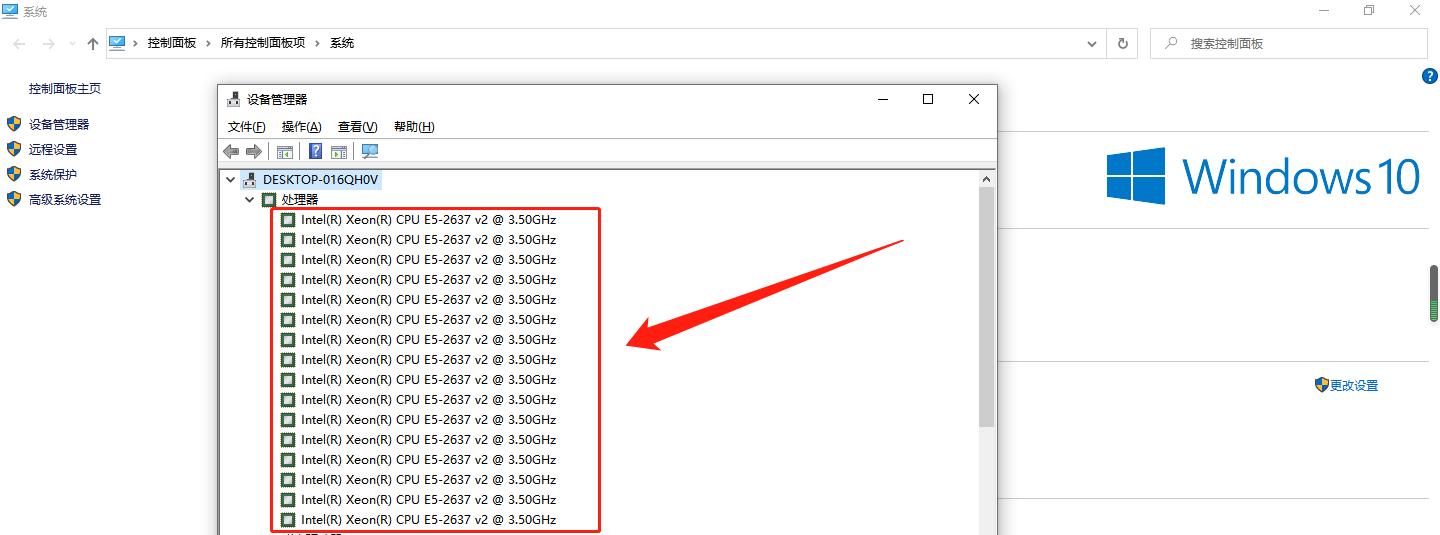The height and width of the screenshot is (535, 1440).
Task: Scan for hardware changes monitor icon
Action: (370, 151)
